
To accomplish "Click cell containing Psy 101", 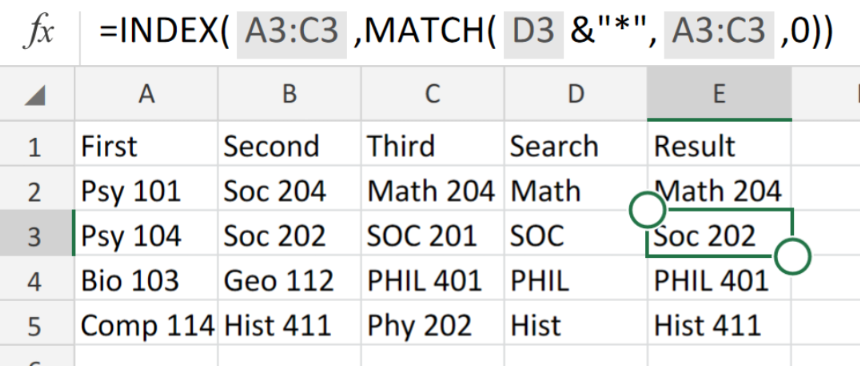I will 146,191.
